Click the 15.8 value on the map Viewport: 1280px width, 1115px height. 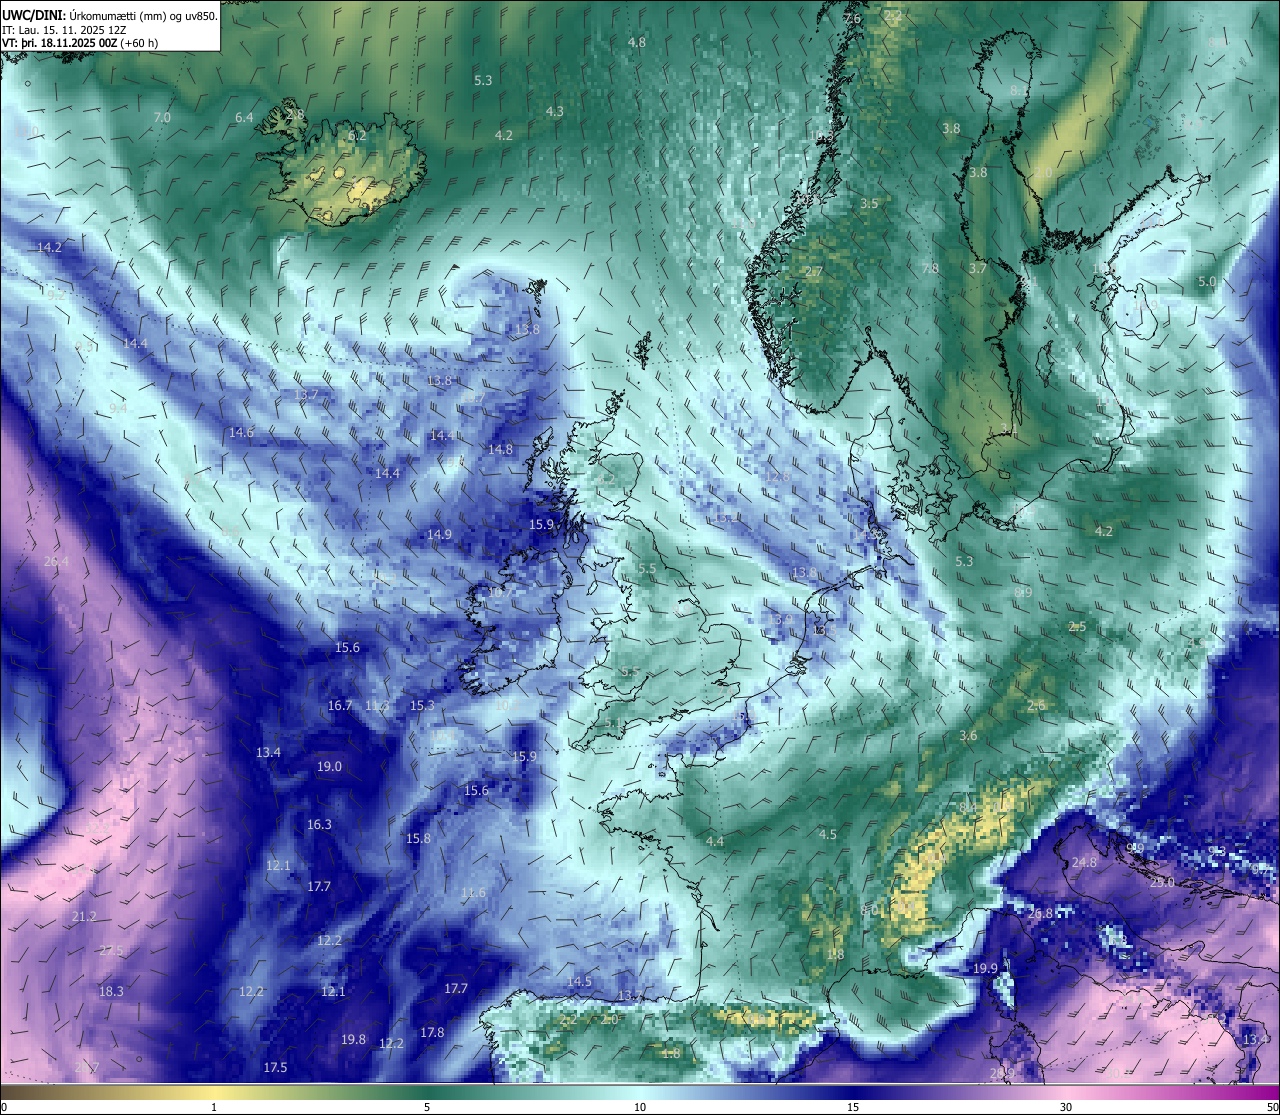(x=418, y=839)
